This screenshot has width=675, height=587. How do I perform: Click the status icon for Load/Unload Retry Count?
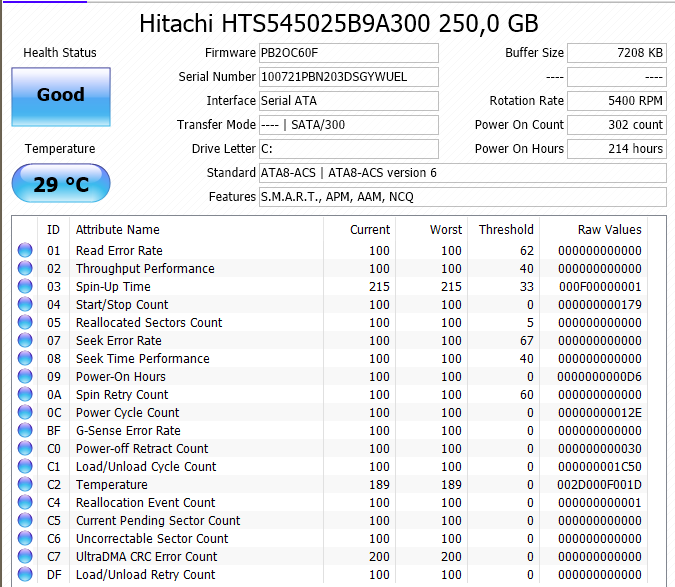(x=25, y=574)
